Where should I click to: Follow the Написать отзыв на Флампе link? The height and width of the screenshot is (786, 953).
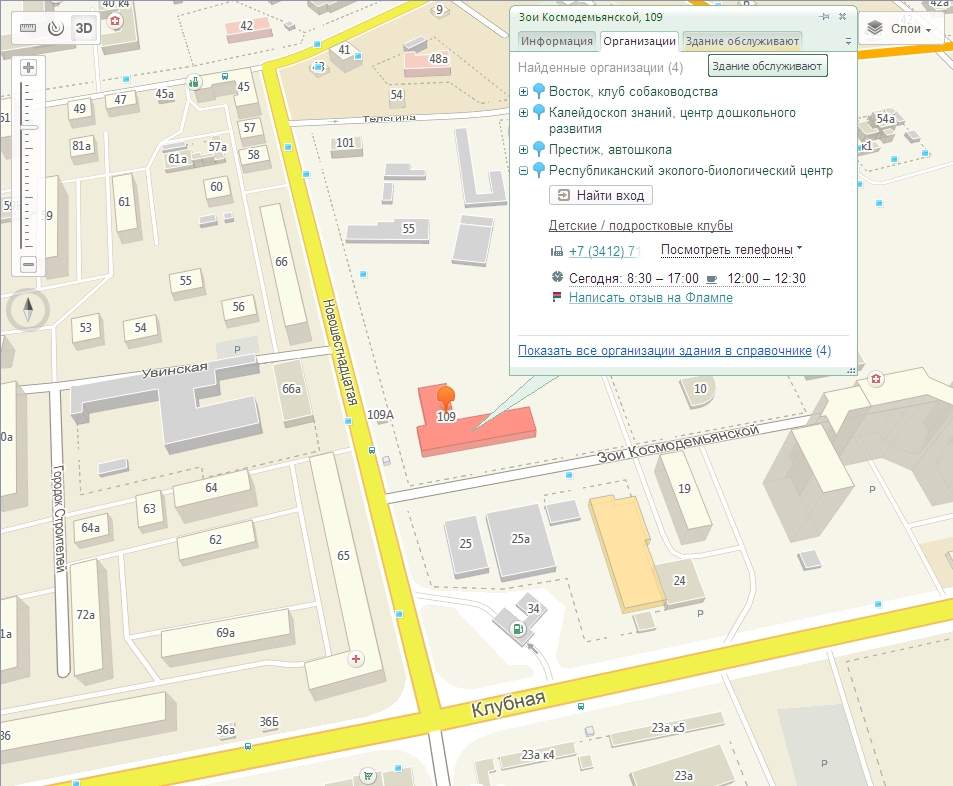coord(650,298)
